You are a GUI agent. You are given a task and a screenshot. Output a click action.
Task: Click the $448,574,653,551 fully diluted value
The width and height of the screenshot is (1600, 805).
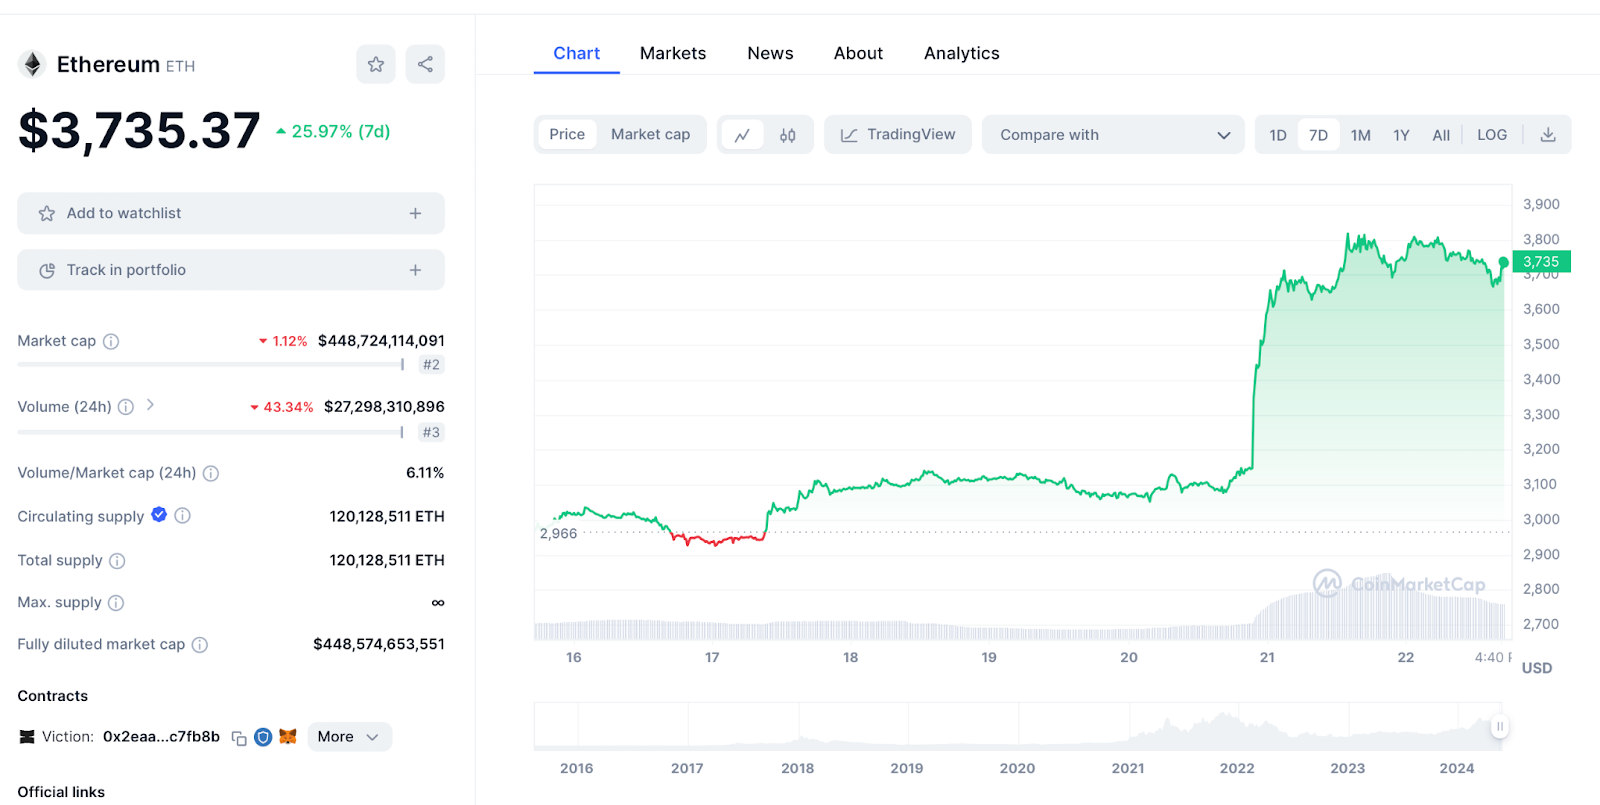click(x=379, y=645)
